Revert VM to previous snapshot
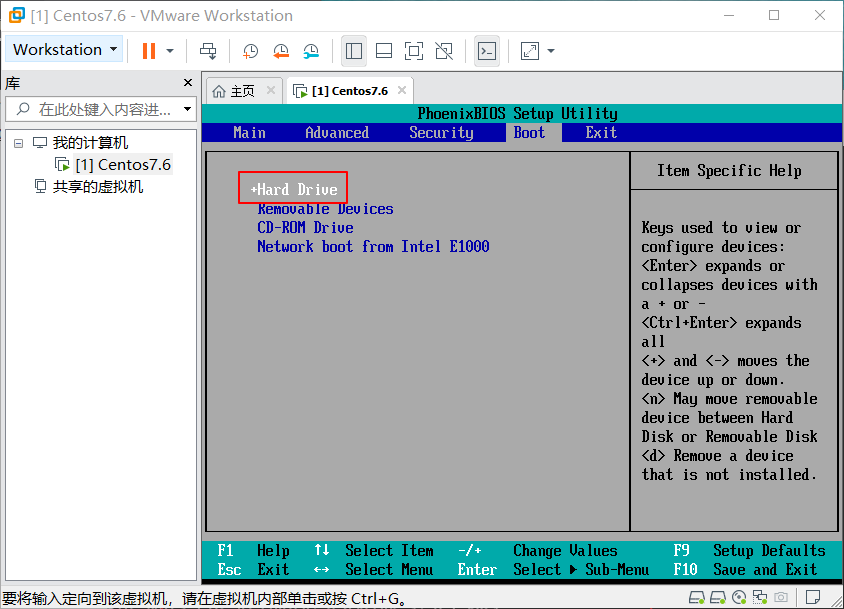The height and width of the screenshot is (609, 844). pyautogui.click(x=280, y=51)
